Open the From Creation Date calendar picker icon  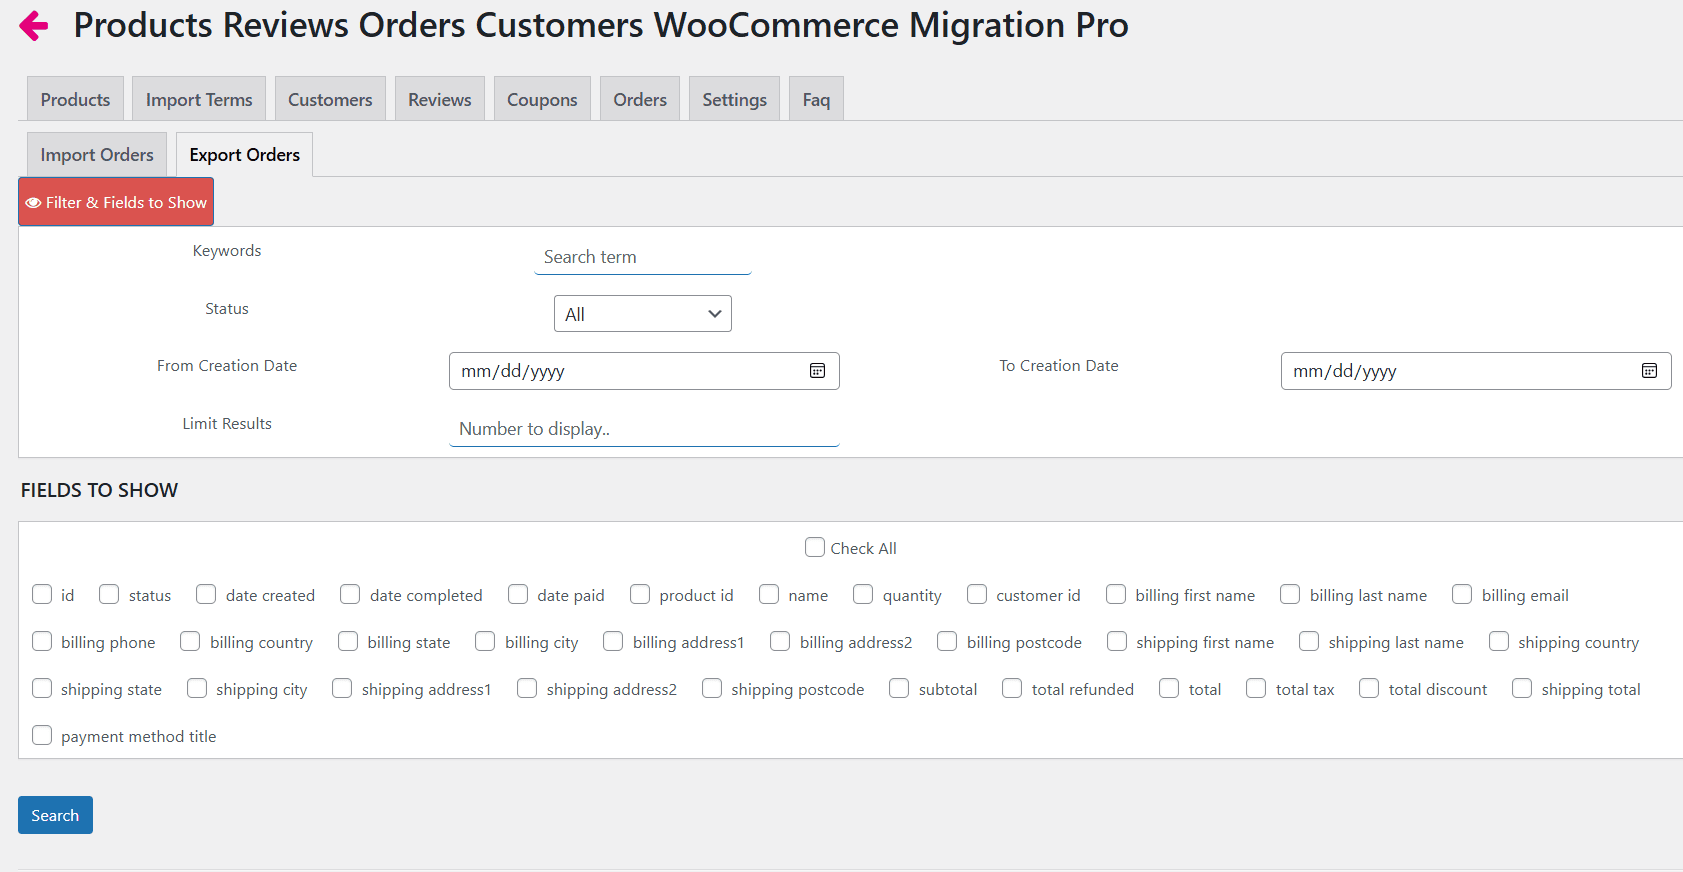[x=817, y=371]
